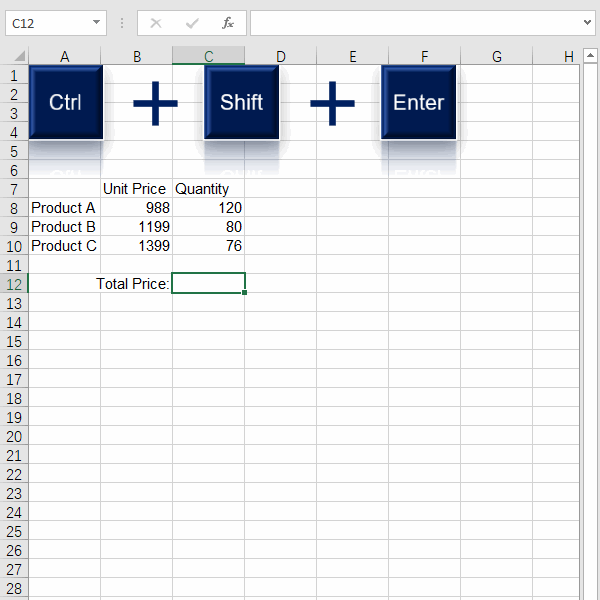600x600 pixels.
Task: Select column A header
Action: (x=65, y=56)
